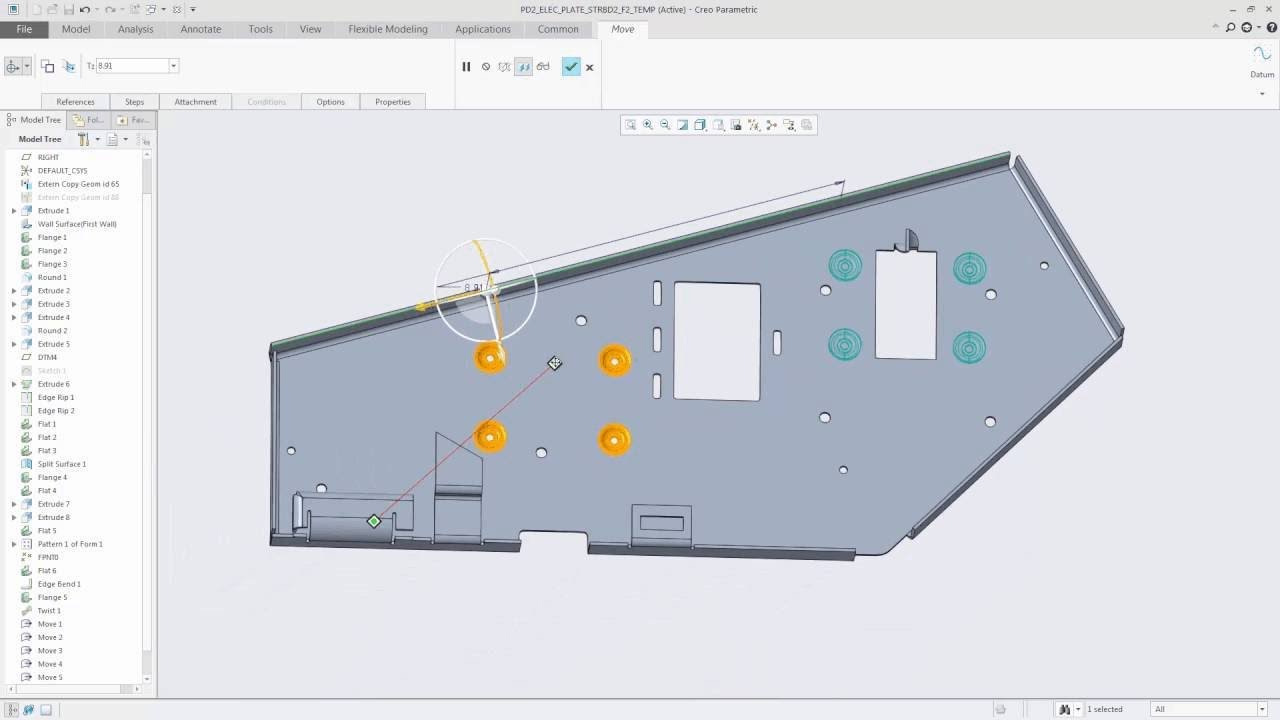Select the Folder browser panel tab
This screenshot has height=720, width=1280.
(x=88, y=120)
